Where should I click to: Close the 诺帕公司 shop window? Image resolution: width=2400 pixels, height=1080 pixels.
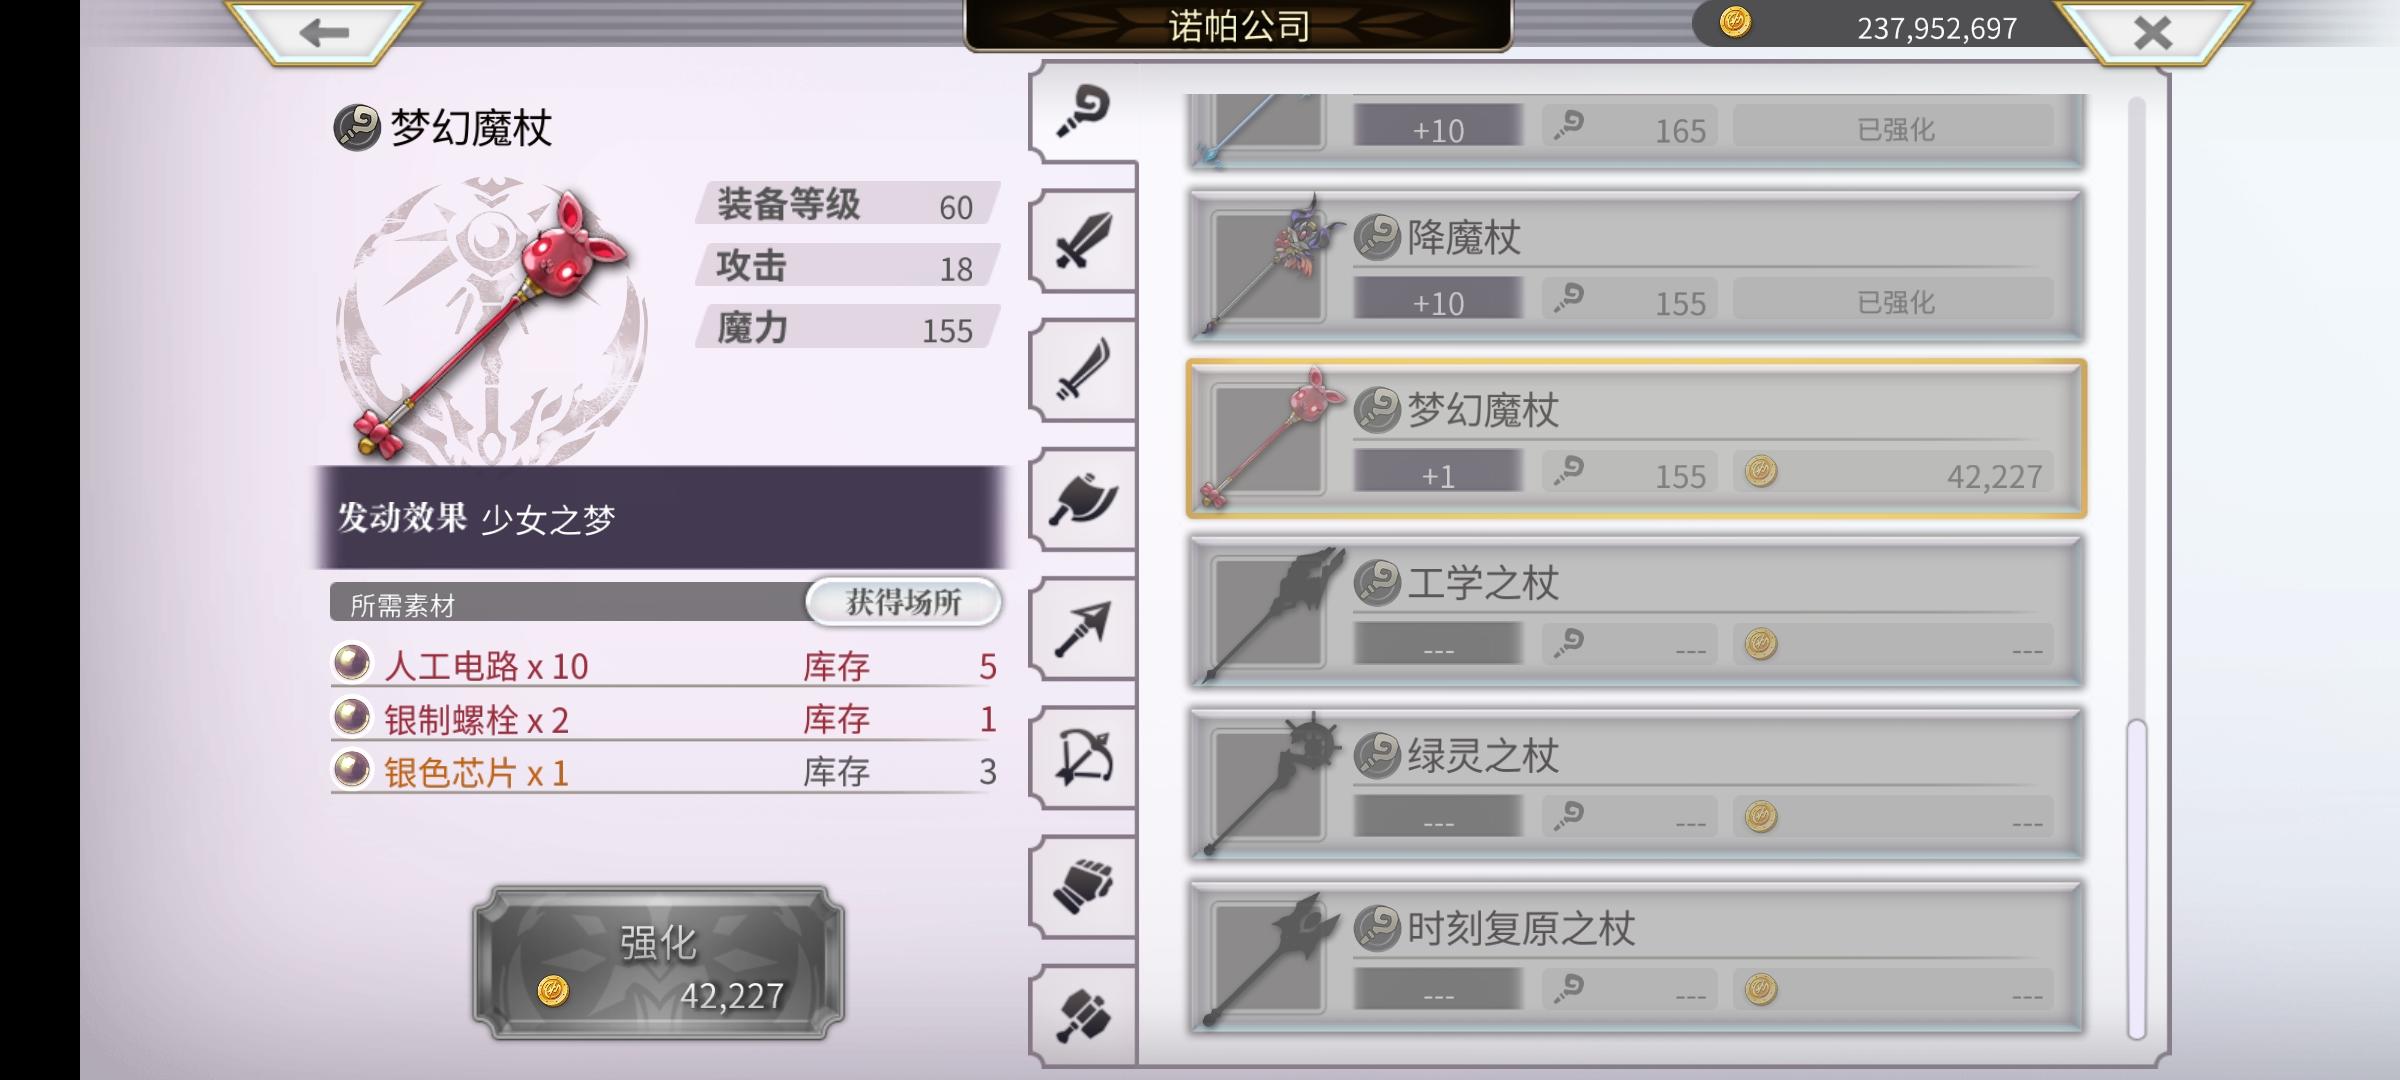tap(2152, 32)
